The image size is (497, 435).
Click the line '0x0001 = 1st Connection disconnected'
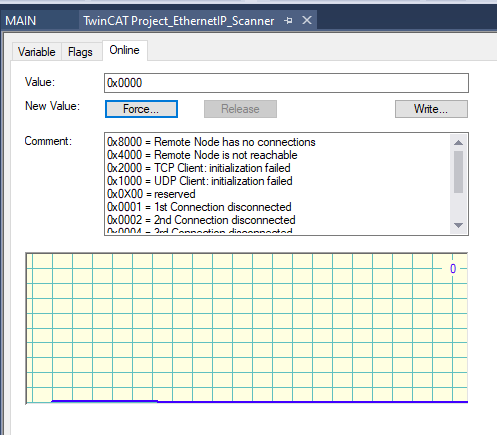pyautogui.click(x=199, y=207)
